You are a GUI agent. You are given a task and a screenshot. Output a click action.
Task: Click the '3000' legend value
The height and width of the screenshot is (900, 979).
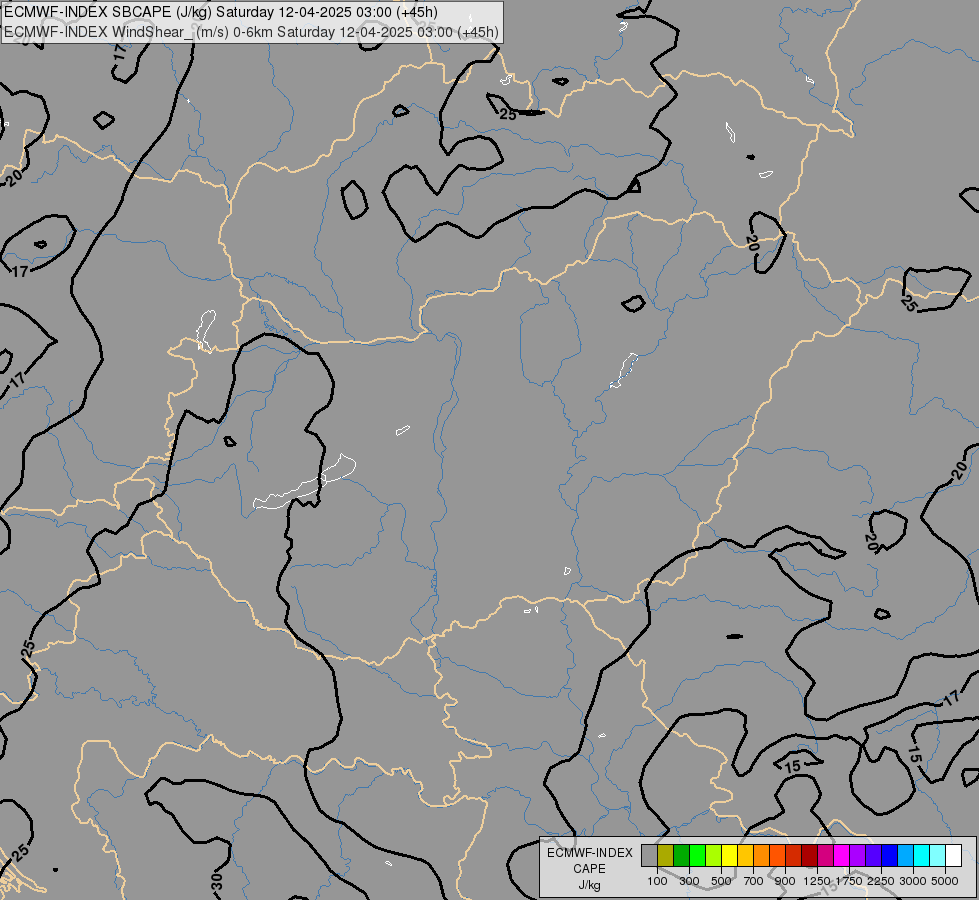913,881
